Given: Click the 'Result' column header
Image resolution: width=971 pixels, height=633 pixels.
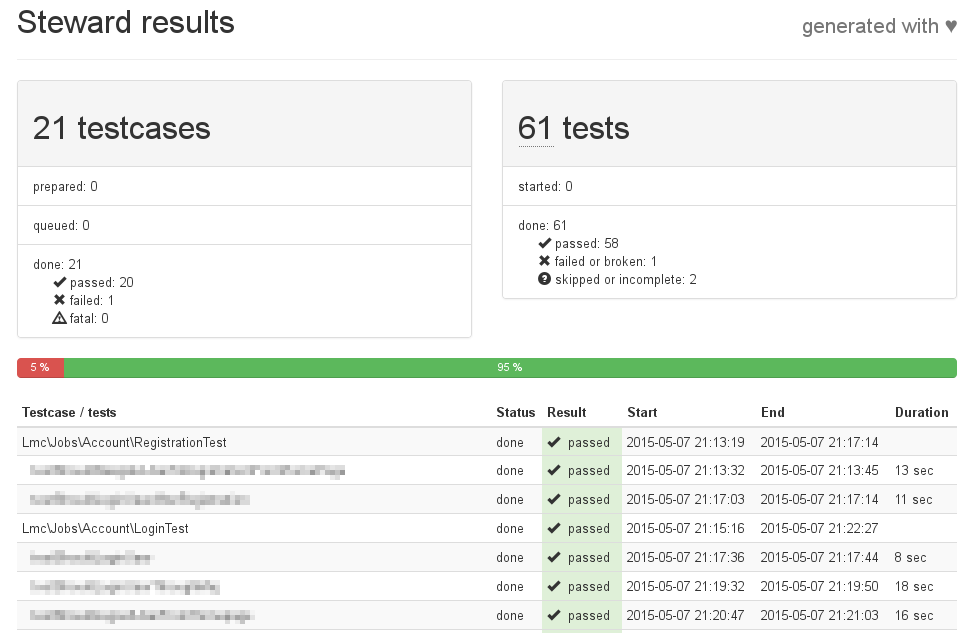Looking at the screenshot, I should [x=566, y=412].
